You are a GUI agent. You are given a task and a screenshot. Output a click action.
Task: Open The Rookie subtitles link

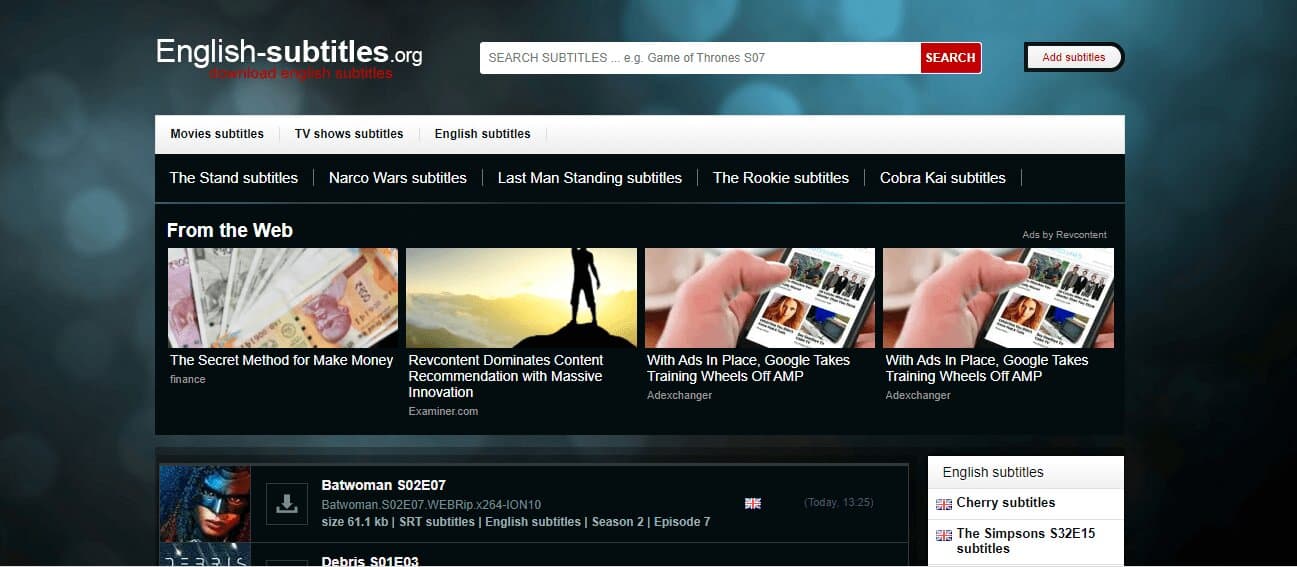click(x=781, y=178)
